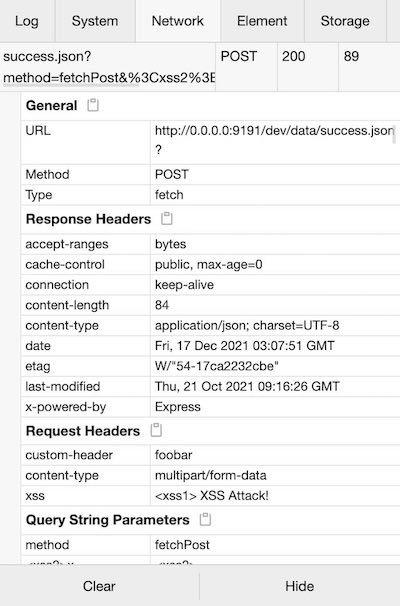Select the POST method cell in the request row
The height and width of the screenshot is (606, 400).
pyautogui.click(x=246, y=67)
